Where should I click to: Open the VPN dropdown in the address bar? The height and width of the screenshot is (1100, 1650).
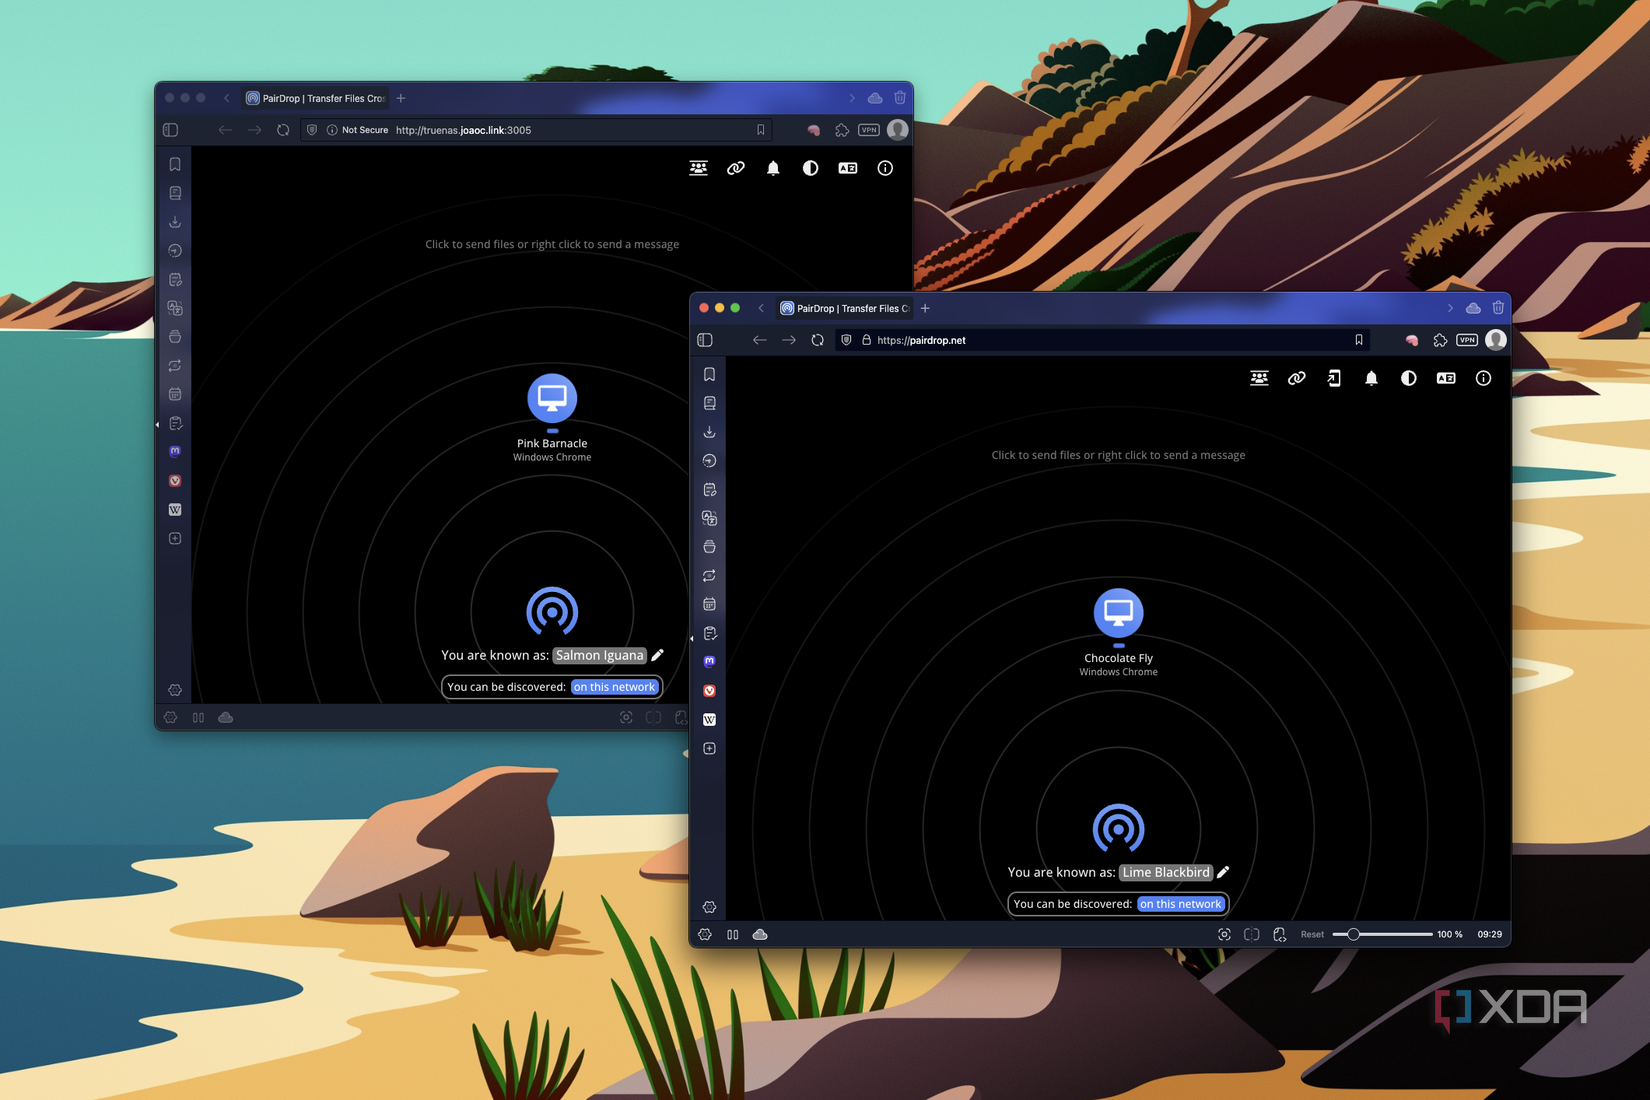(x=1466, y=340)
